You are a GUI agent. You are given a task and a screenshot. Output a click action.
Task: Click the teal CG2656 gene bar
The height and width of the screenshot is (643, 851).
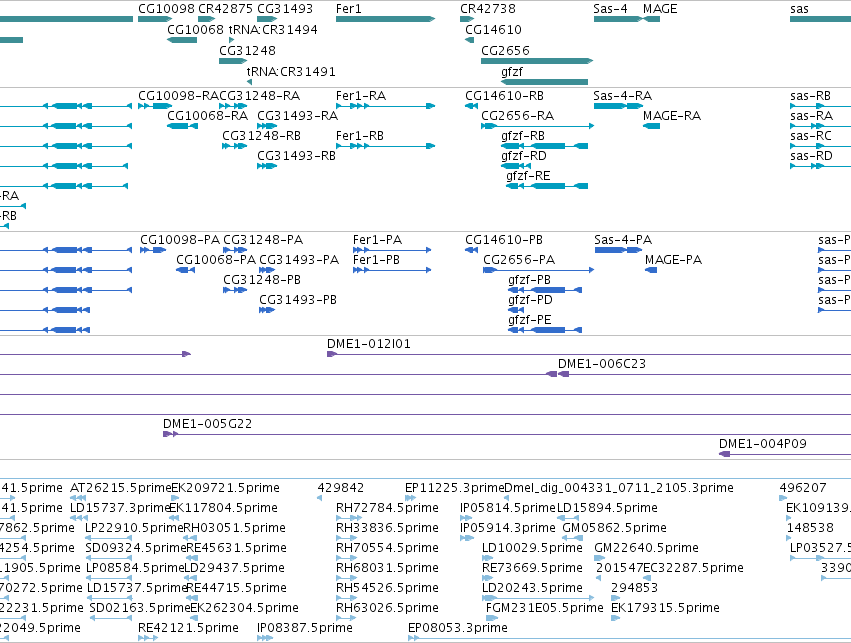(537, 61)
